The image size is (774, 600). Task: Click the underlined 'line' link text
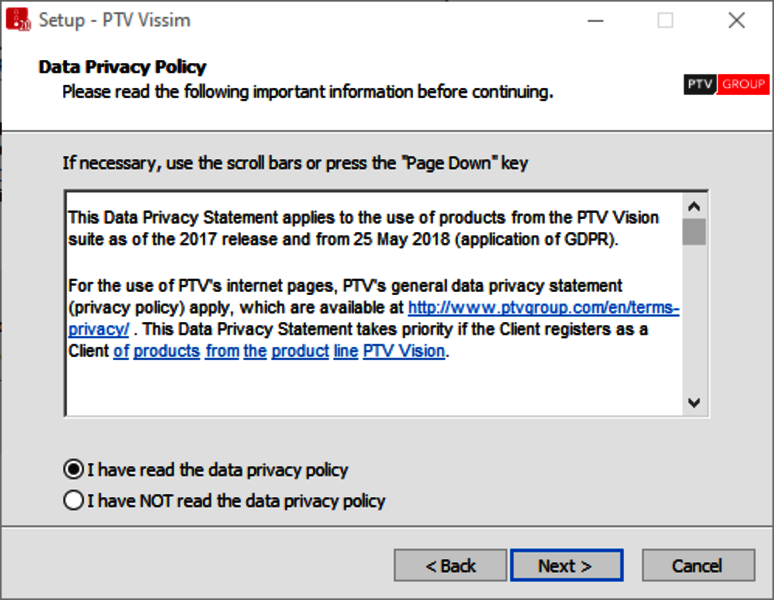[x=345, y=352]
